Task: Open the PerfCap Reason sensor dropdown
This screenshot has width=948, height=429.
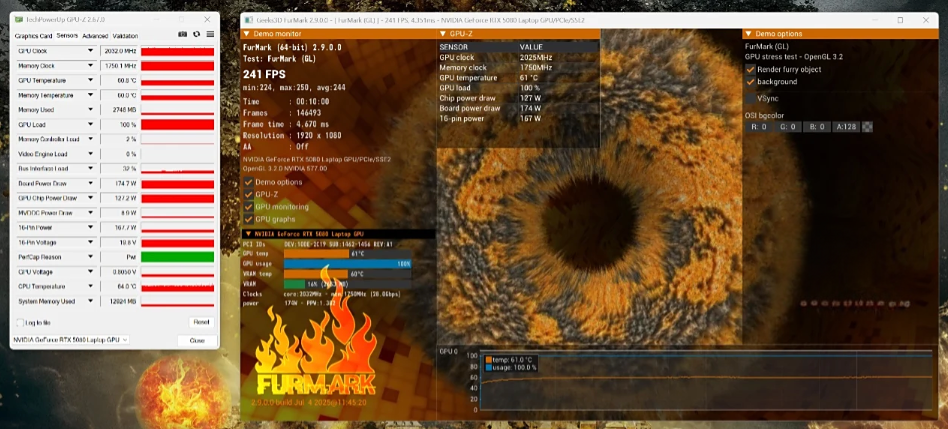Action: pyautogui.click(x=91, y=257)
